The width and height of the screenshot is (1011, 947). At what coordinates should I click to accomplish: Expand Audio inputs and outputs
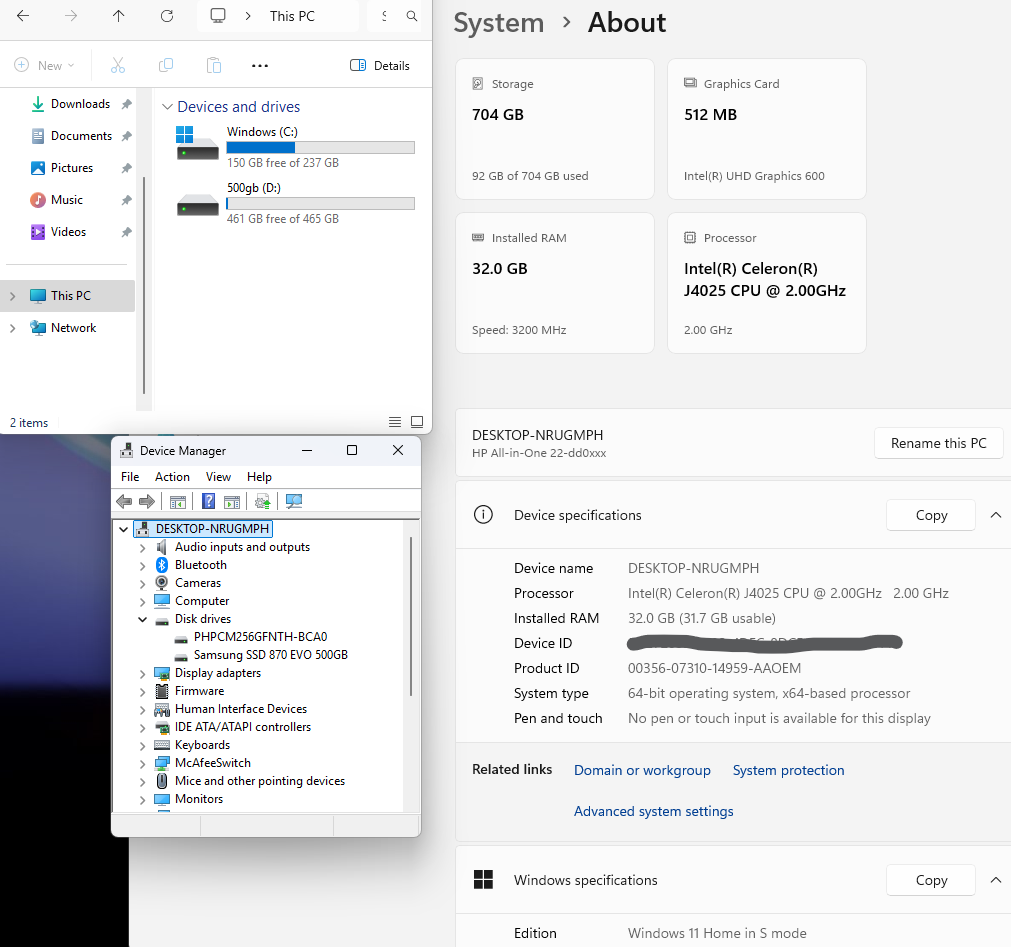tap(142, 547)
